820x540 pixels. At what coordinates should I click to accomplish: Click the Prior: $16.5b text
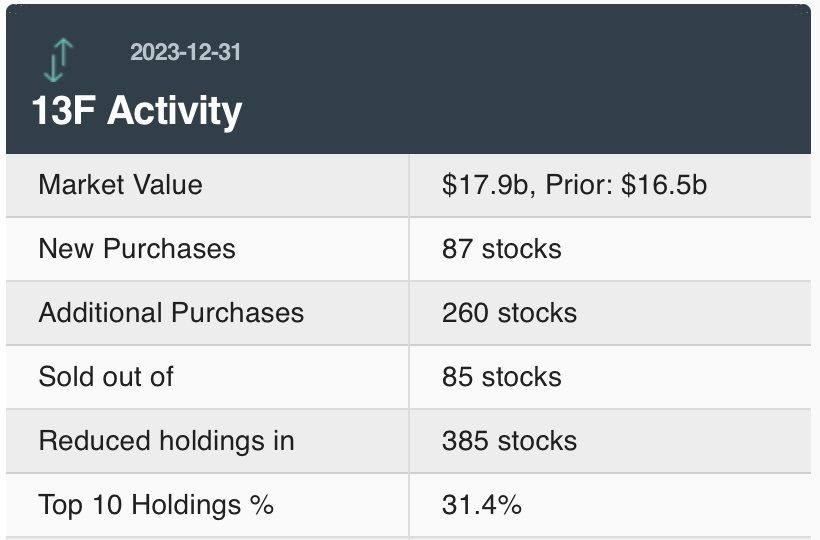627,185
